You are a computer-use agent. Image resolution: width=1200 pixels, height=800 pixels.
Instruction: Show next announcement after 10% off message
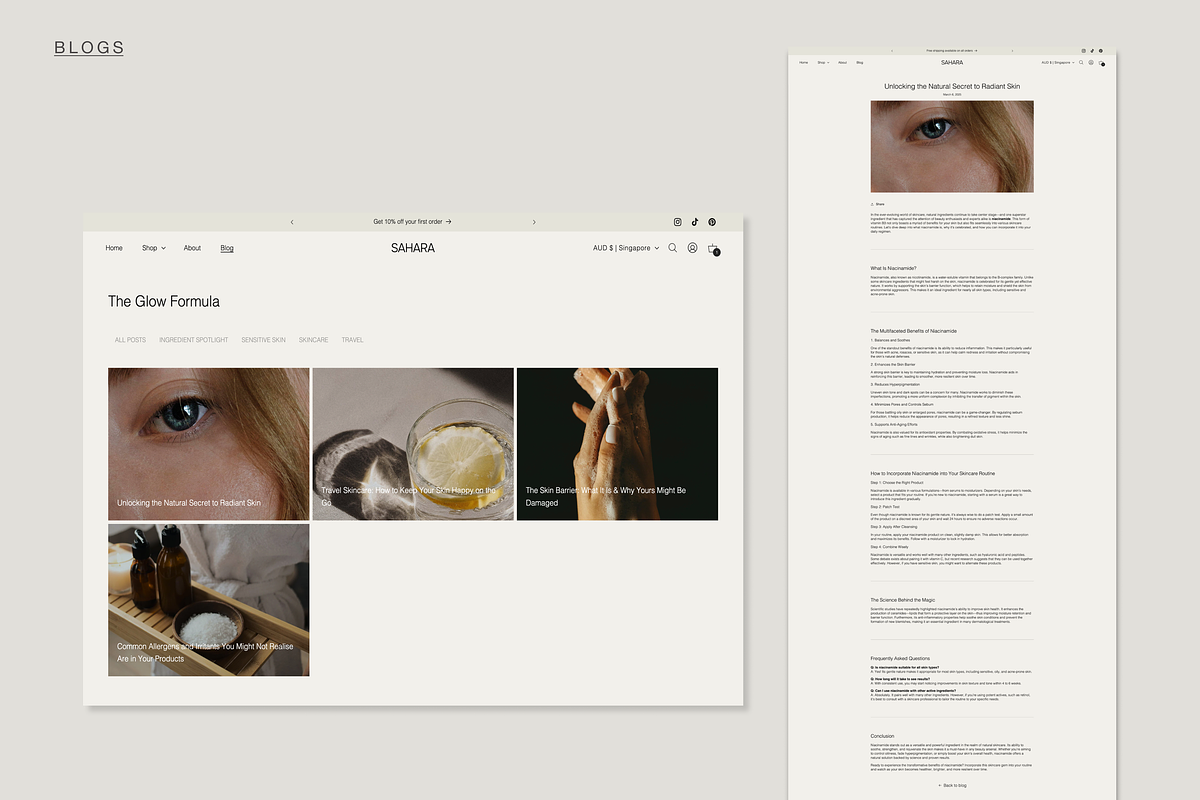[534, 222]
